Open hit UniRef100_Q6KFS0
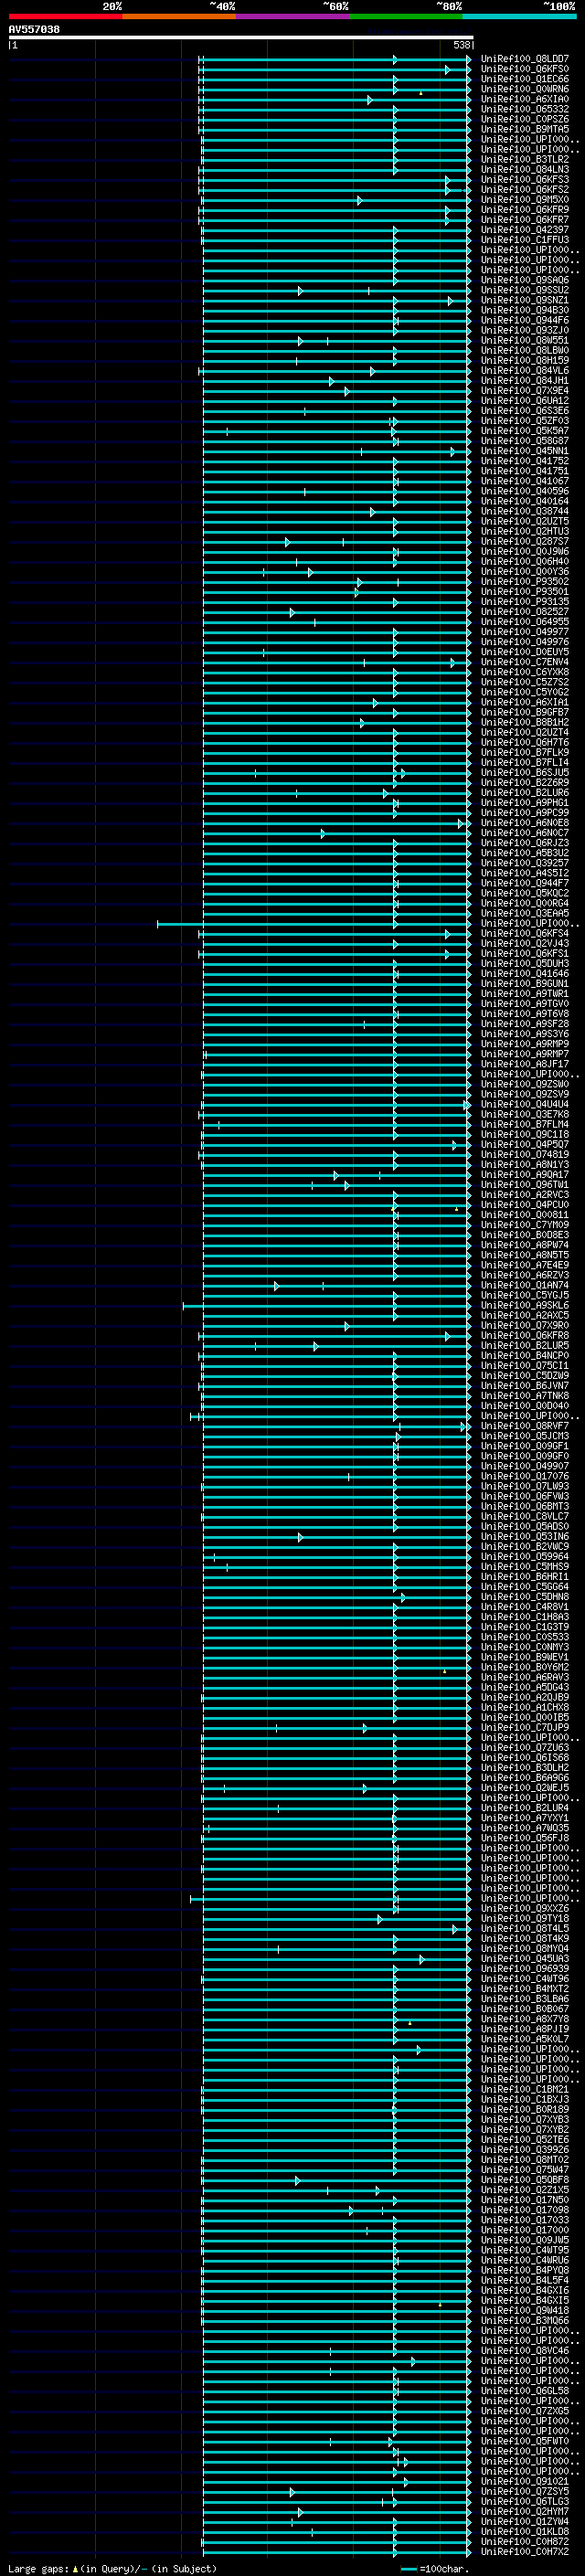 pyautogui.click(x=525, y=69)
